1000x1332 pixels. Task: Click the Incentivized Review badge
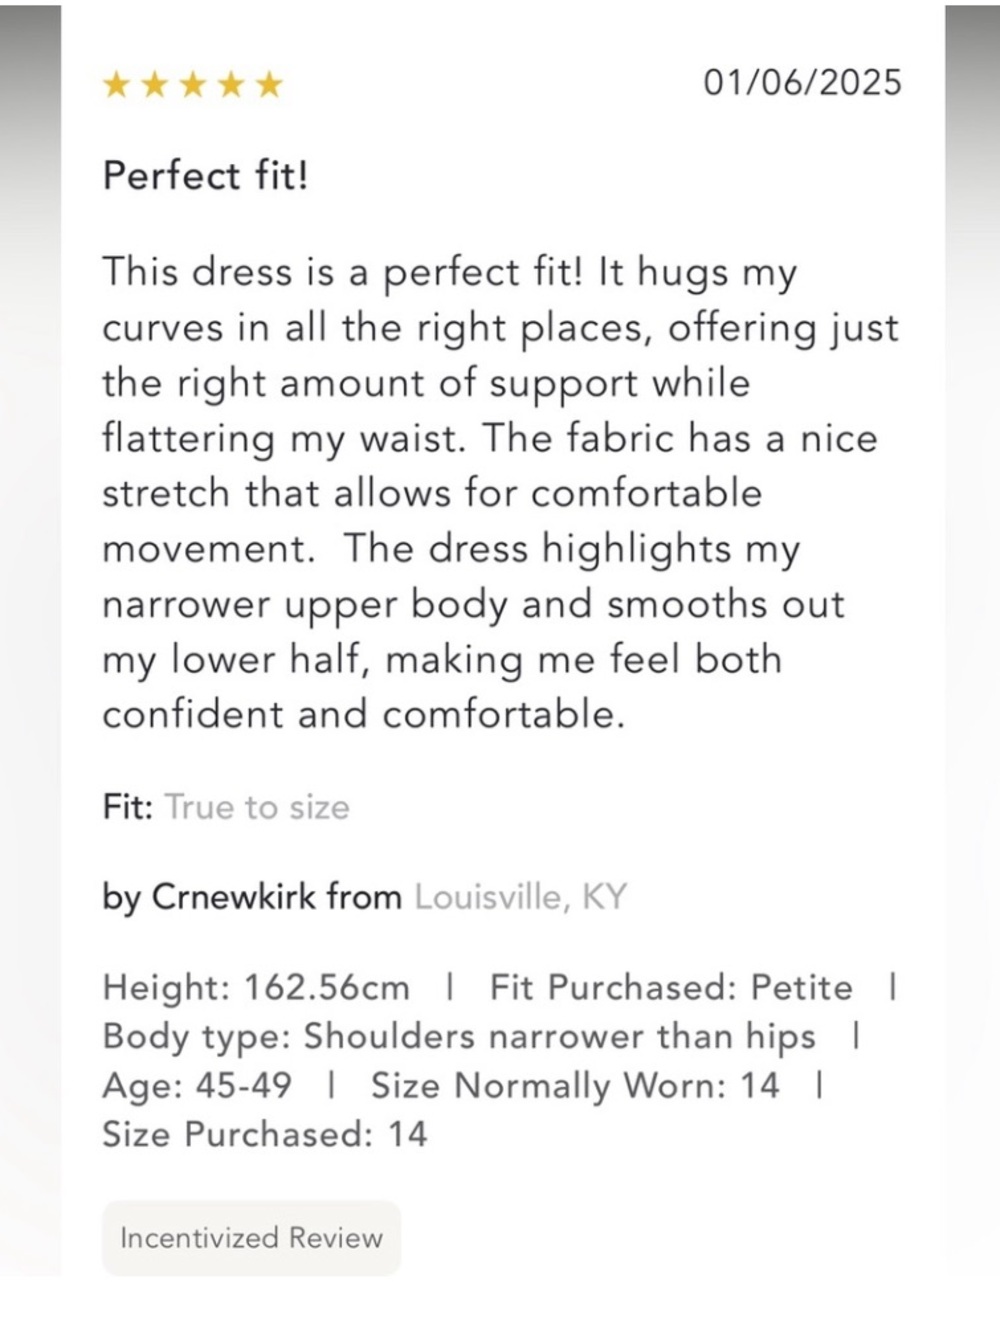click(x=251, y=1238)
